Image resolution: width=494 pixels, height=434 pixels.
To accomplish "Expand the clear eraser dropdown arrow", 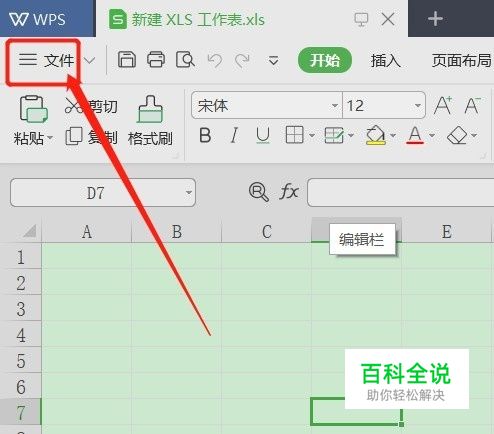I will tap(474, 135).
